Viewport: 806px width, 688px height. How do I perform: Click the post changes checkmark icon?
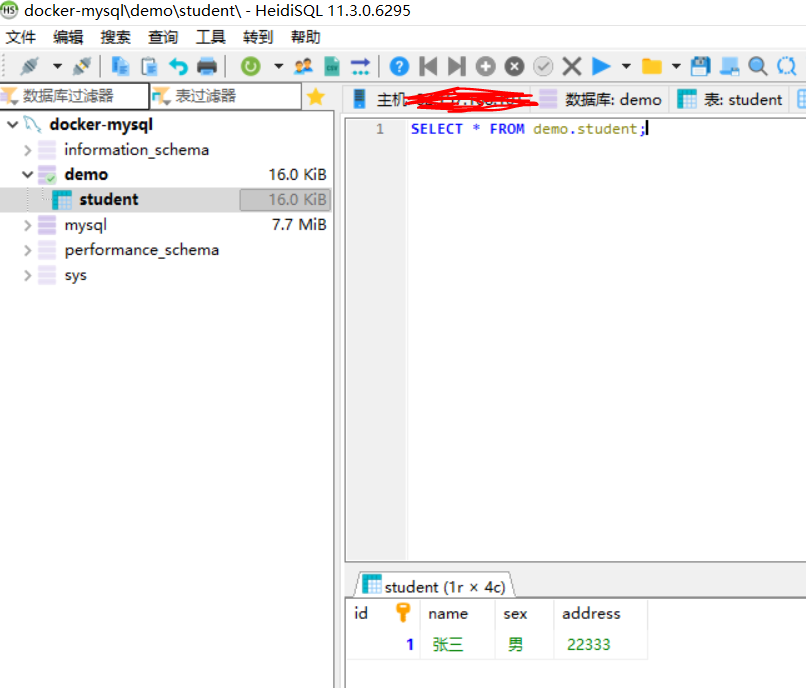tap(543, 66)
